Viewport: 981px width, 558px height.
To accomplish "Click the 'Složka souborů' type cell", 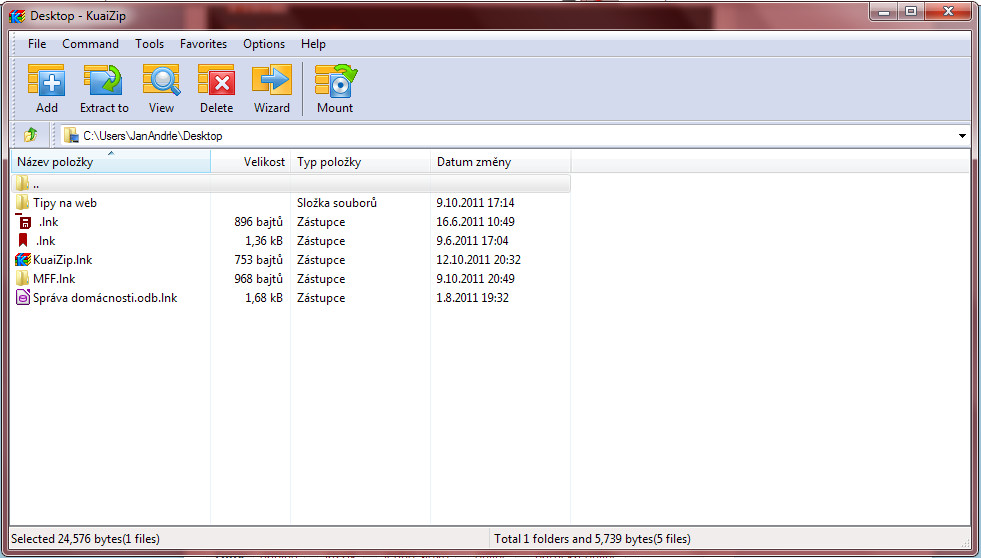I will (x=337, y=203).
